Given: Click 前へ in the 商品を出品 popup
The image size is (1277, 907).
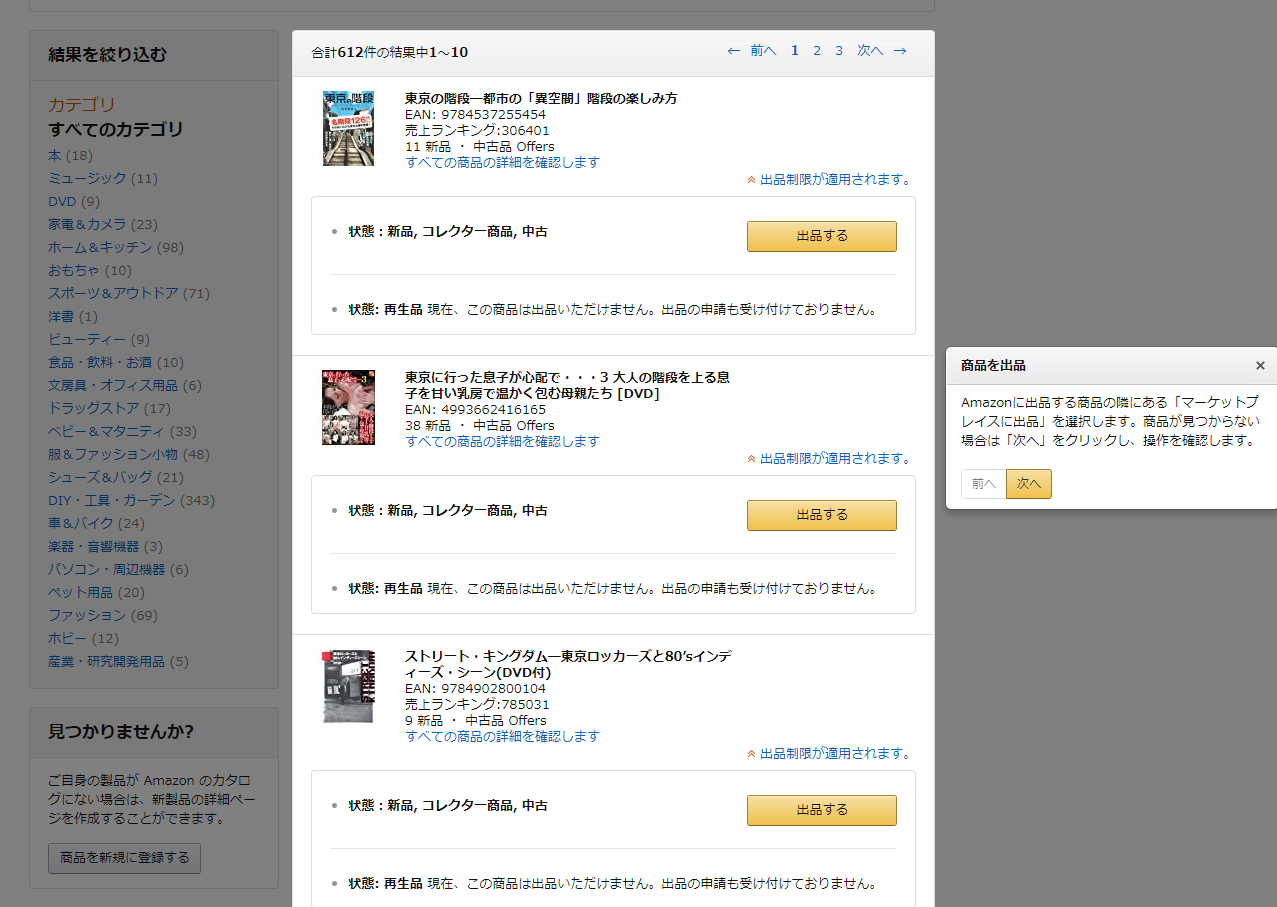Looking at the screenshot, I should (x=982, y=483).
